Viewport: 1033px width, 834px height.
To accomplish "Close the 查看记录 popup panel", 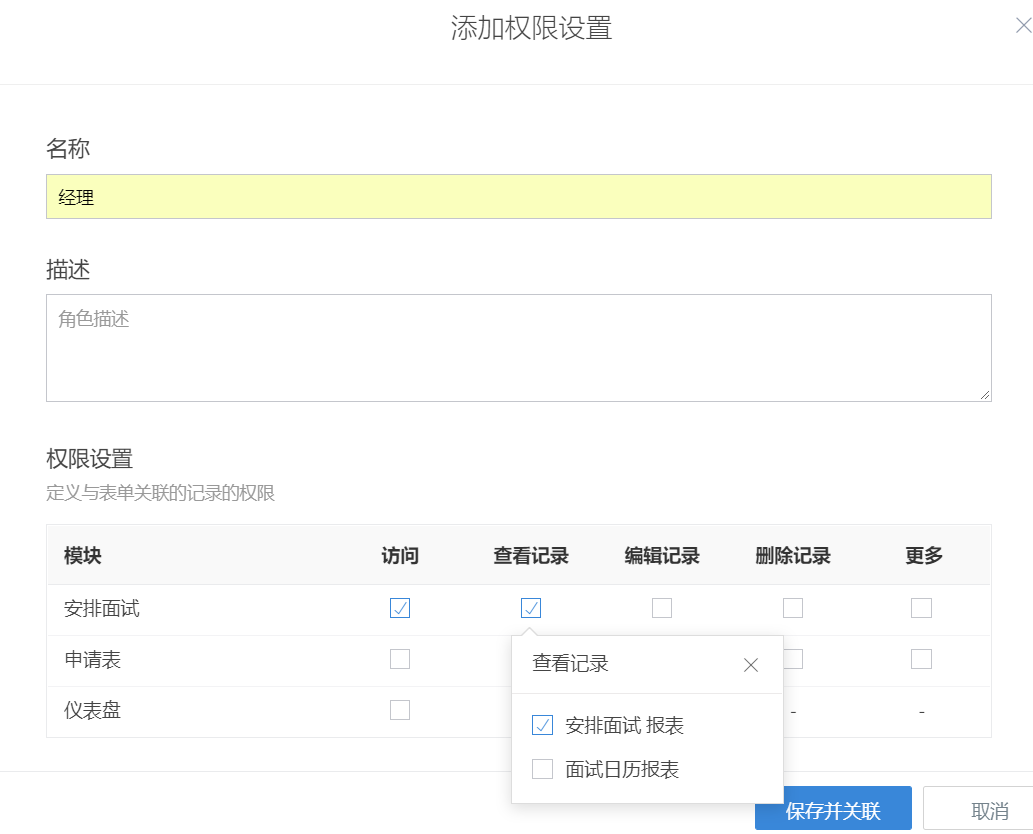I will click(751, 665).
